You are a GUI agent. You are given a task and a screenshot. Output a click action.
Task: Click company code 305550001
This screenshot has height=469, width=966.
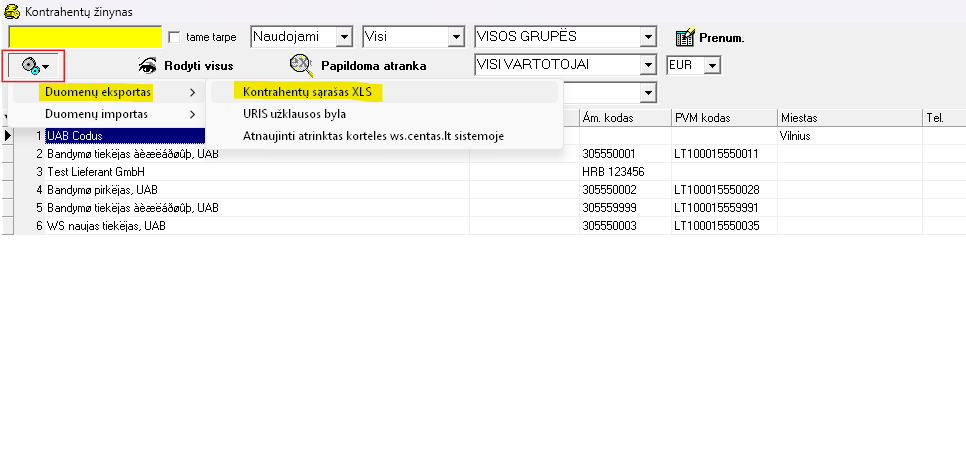pyautogui.click(x=609, y=154)
